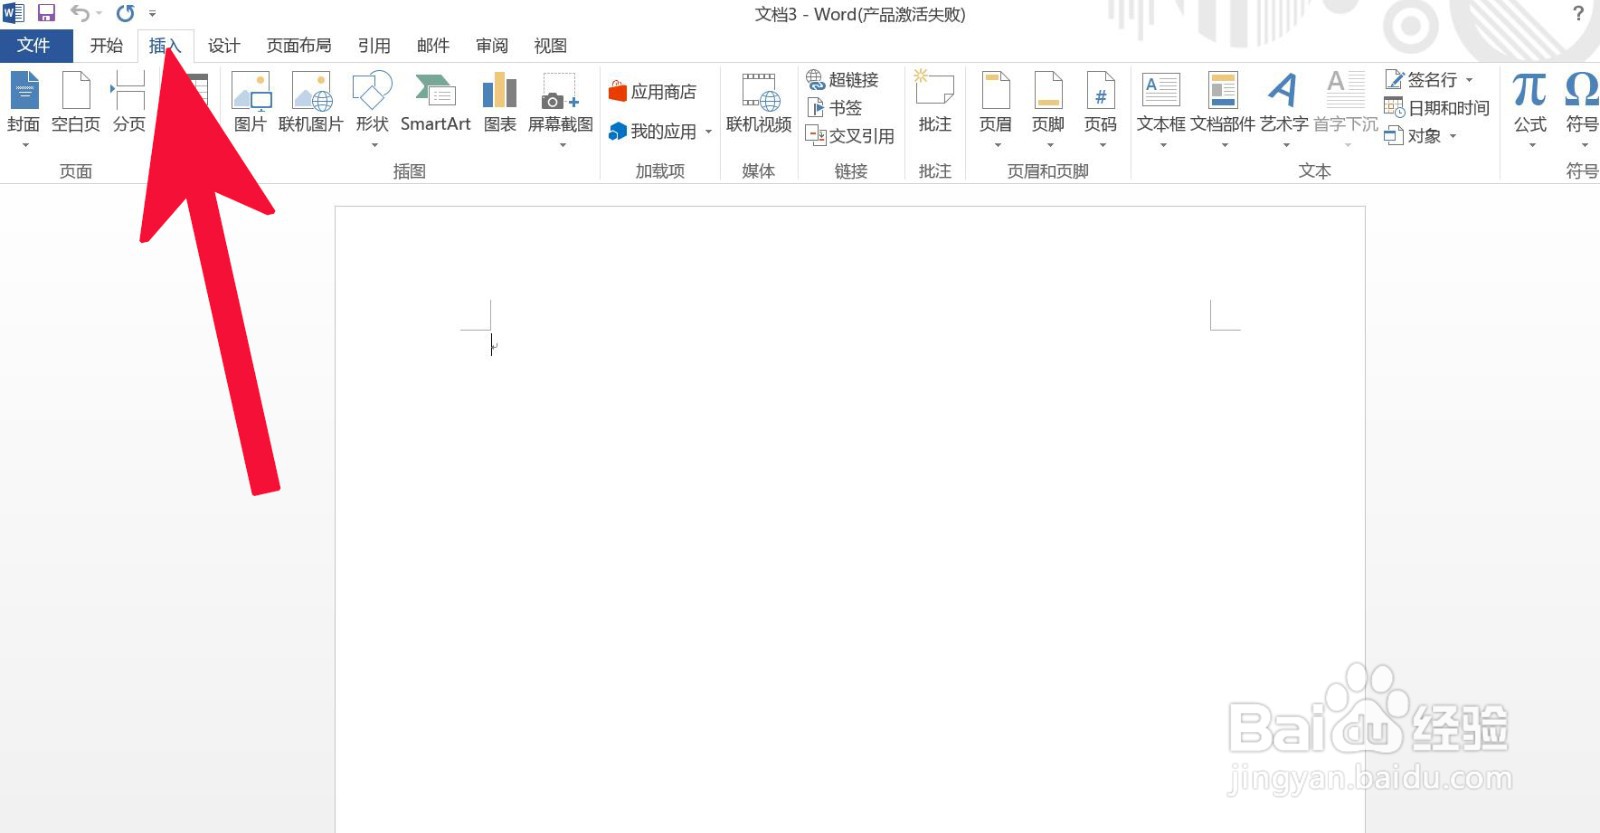
Task: Click the Save icon in quick access toolbar
Action: 46,13
